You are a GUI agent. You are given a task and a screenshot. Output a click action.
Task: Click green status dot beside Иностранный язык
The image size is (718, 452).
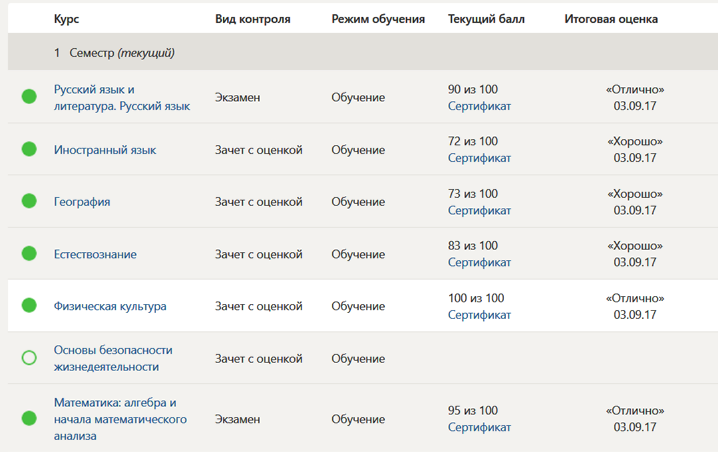coord(29,149)
